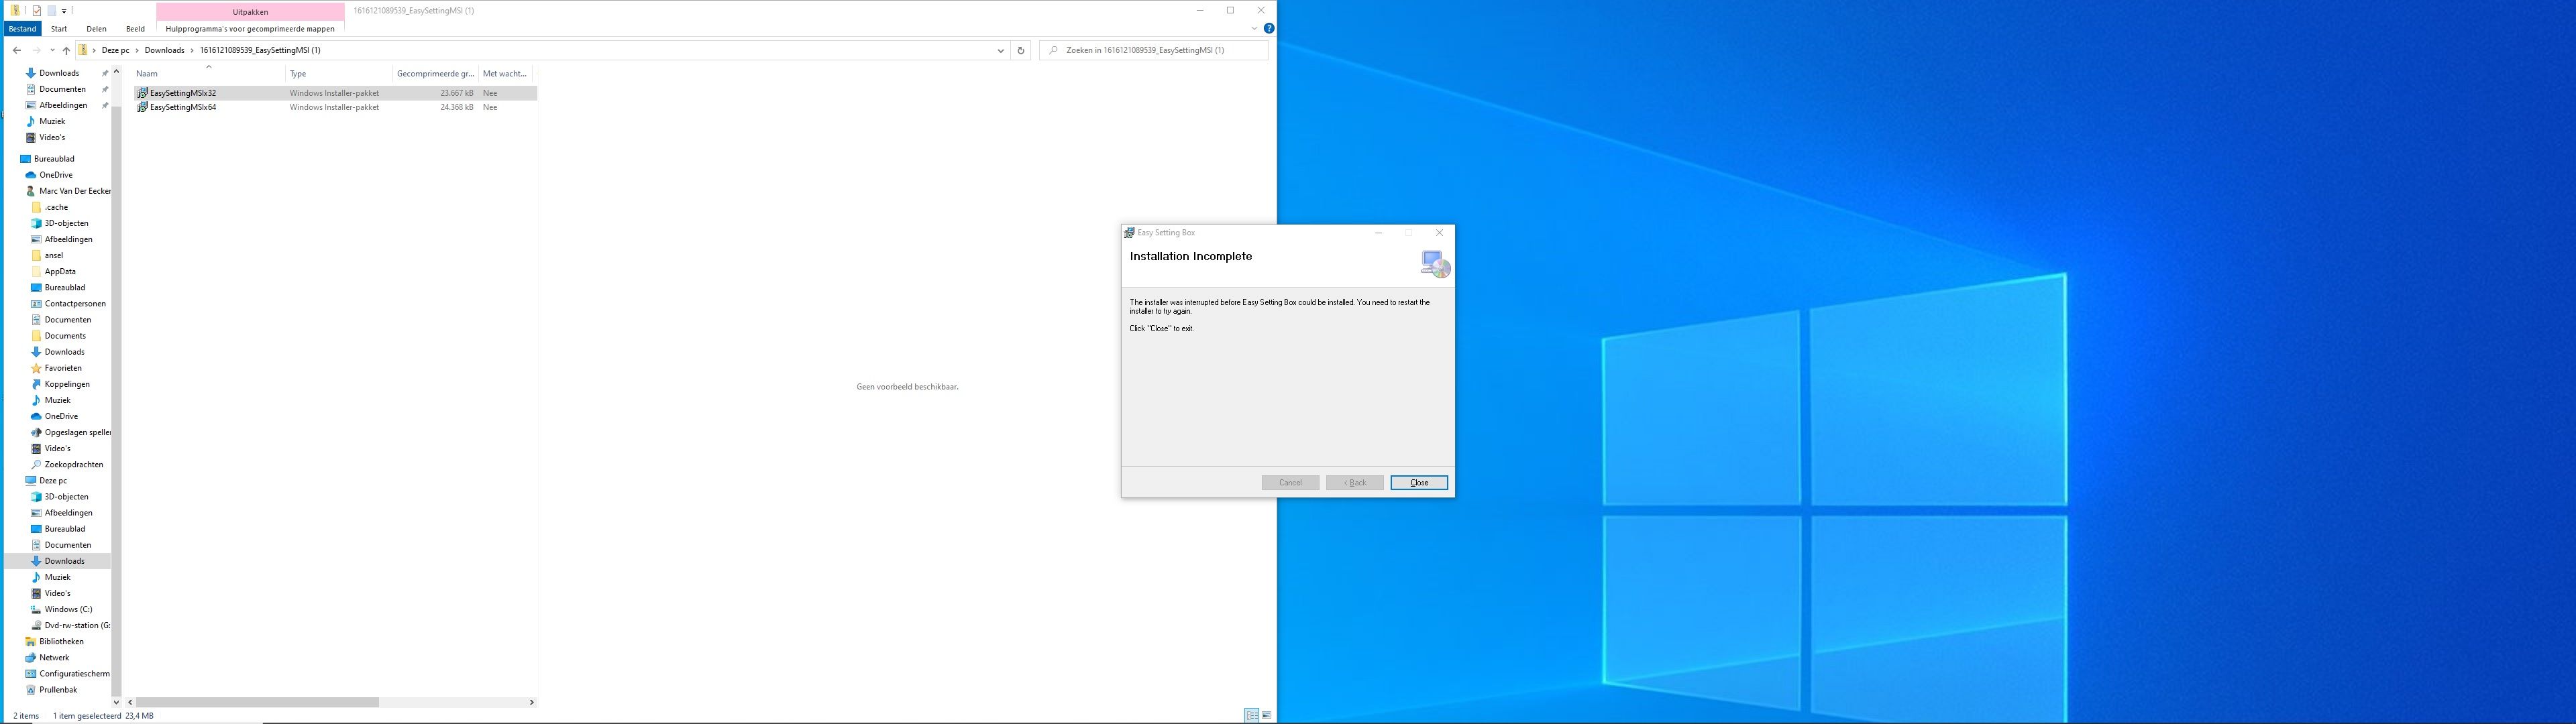Click the up one level folder icon
This screenshot has width=2576, height=724.
click(x=66, y=49)
